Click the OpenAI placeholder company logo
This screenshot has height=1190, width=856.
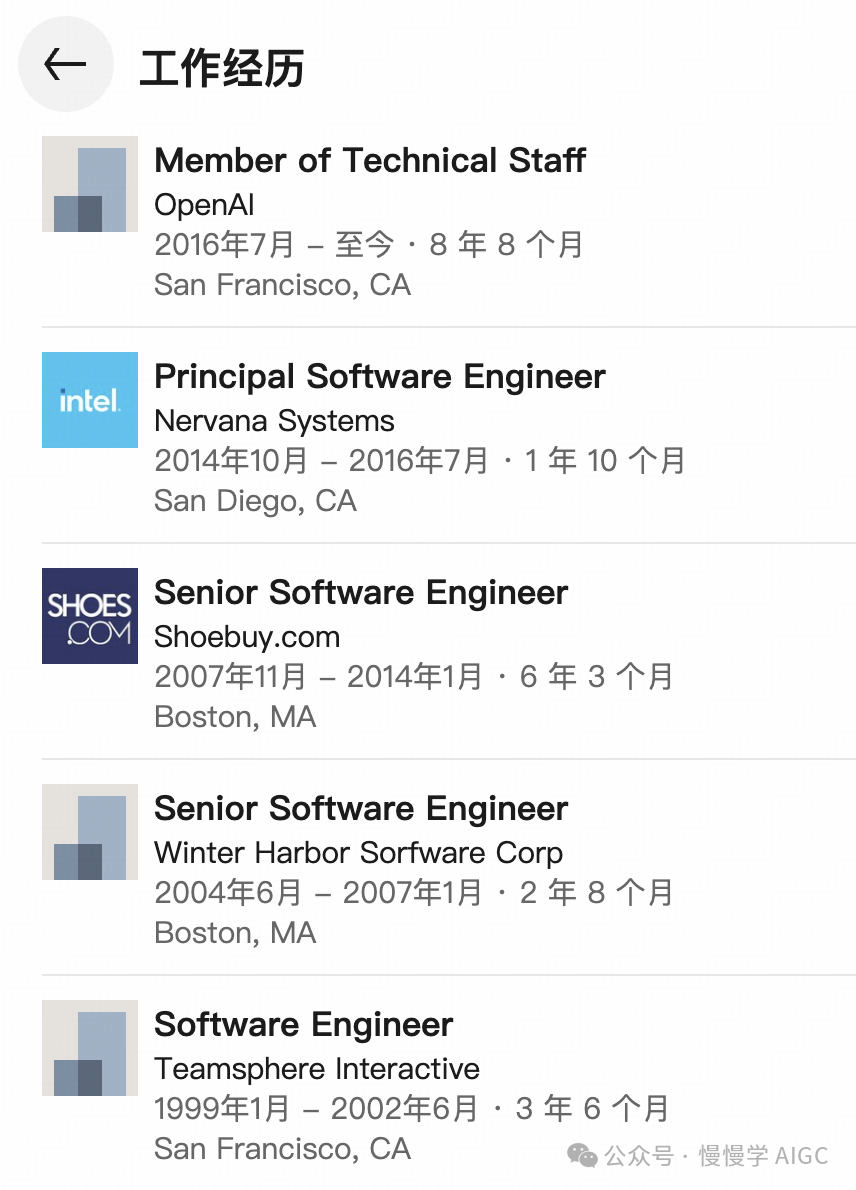[90, 184]
